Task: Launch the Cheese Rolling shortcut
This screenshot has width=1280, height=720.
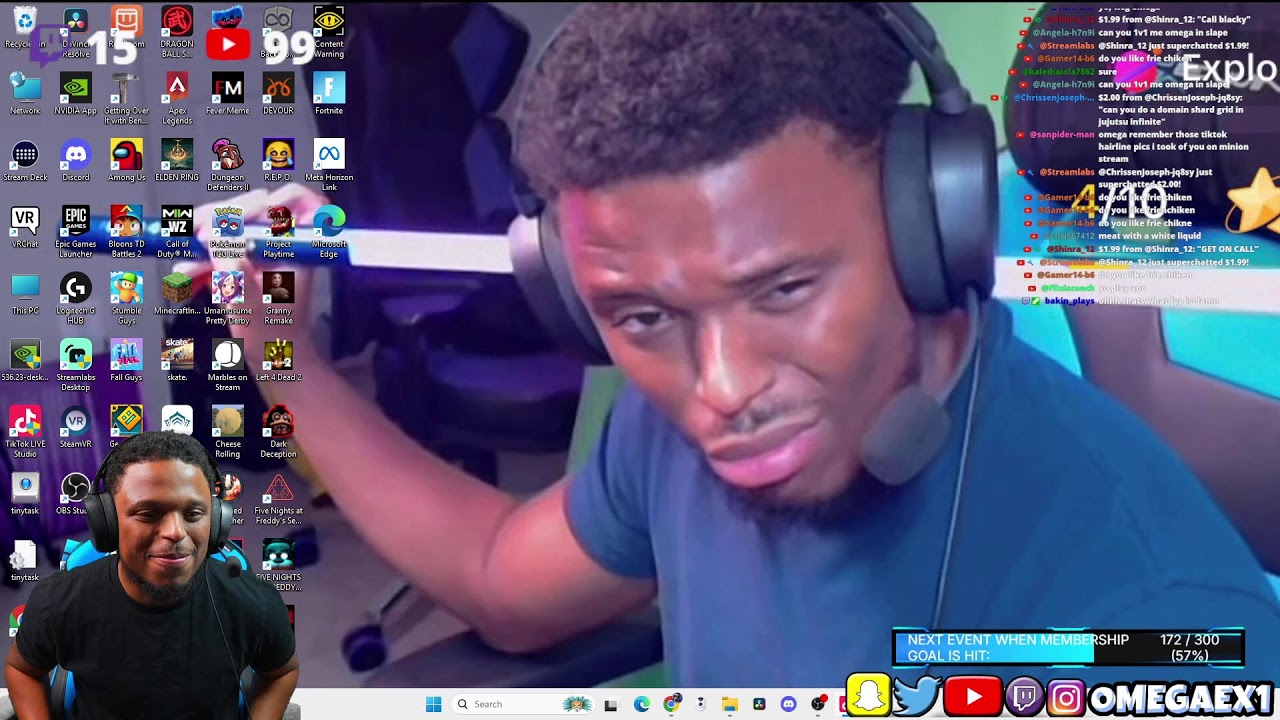Action: click(x=228, y=432)
